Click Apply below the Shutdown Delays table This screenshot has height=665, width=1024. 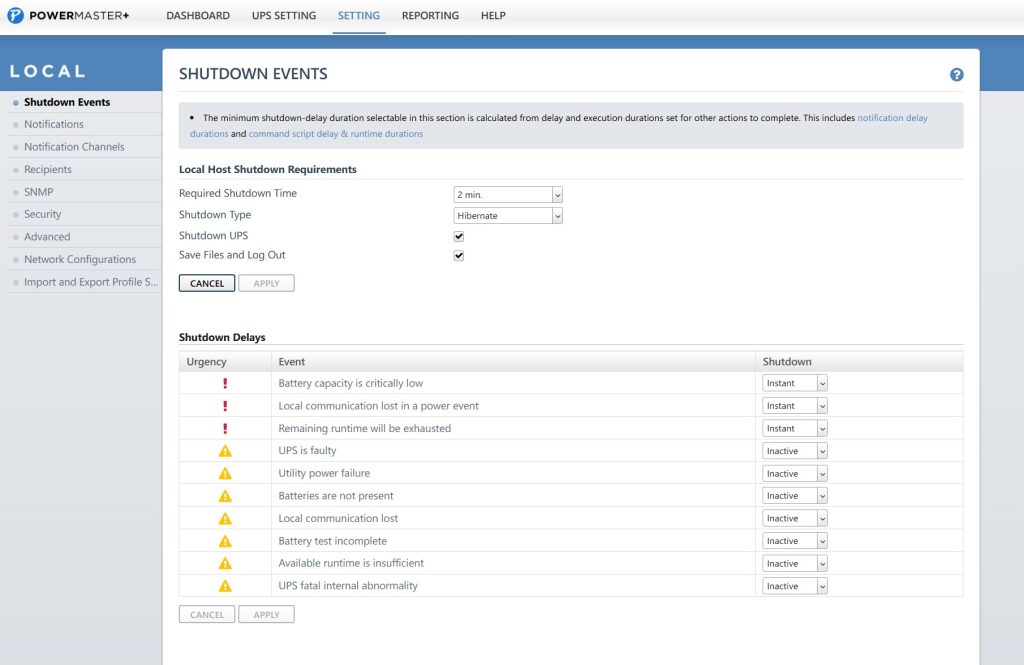coord(266,615)
